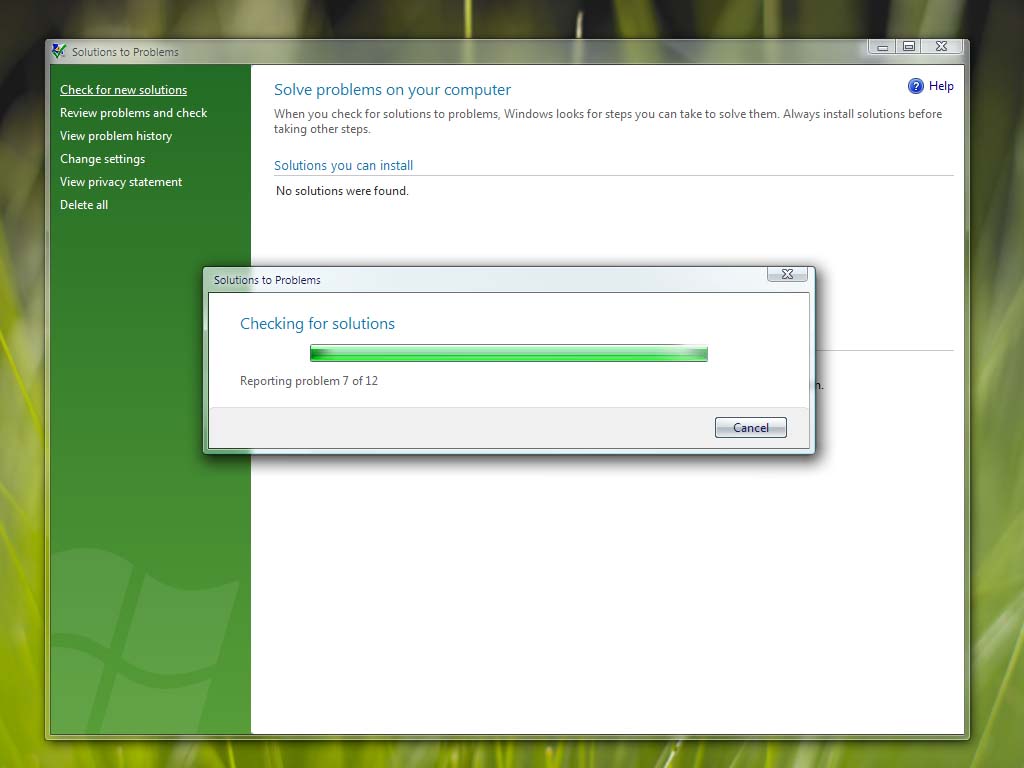Click the main window's title bar text
1024x768 pixels.
(x=125, y=52)
